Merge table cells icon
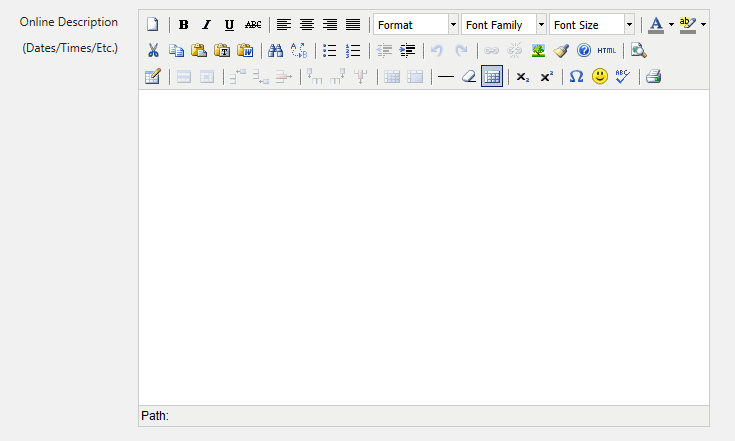Screen dimensions: 735x441 point(415,76)
